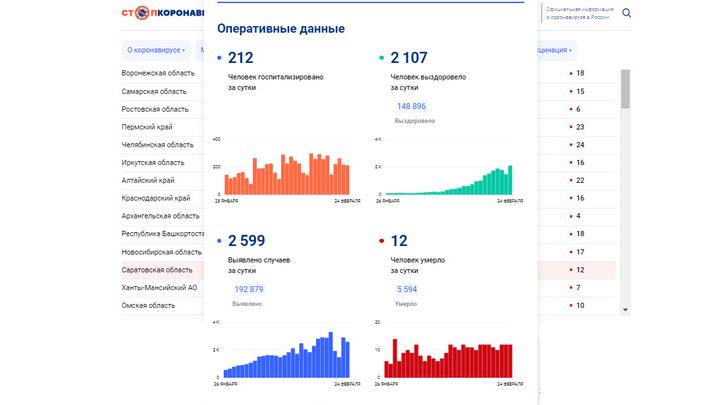Choose the highlighted Саратовская область row

click(x=157, y=270)
